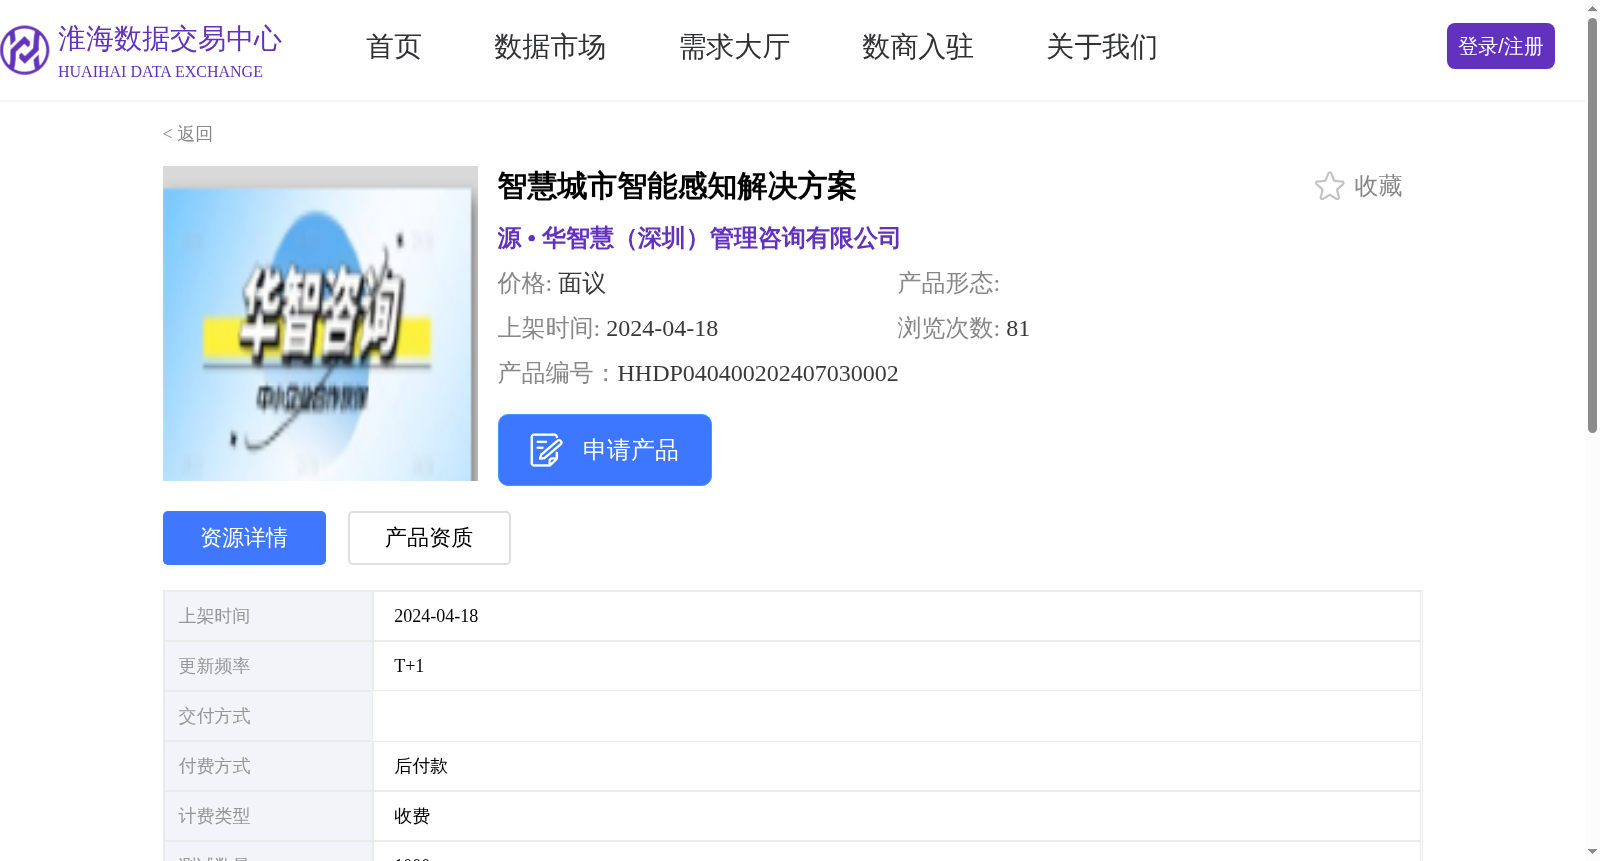This screenshot has height=861, width=1600.
Task: Click the < 返回 back link
Action: click(188, 134)
